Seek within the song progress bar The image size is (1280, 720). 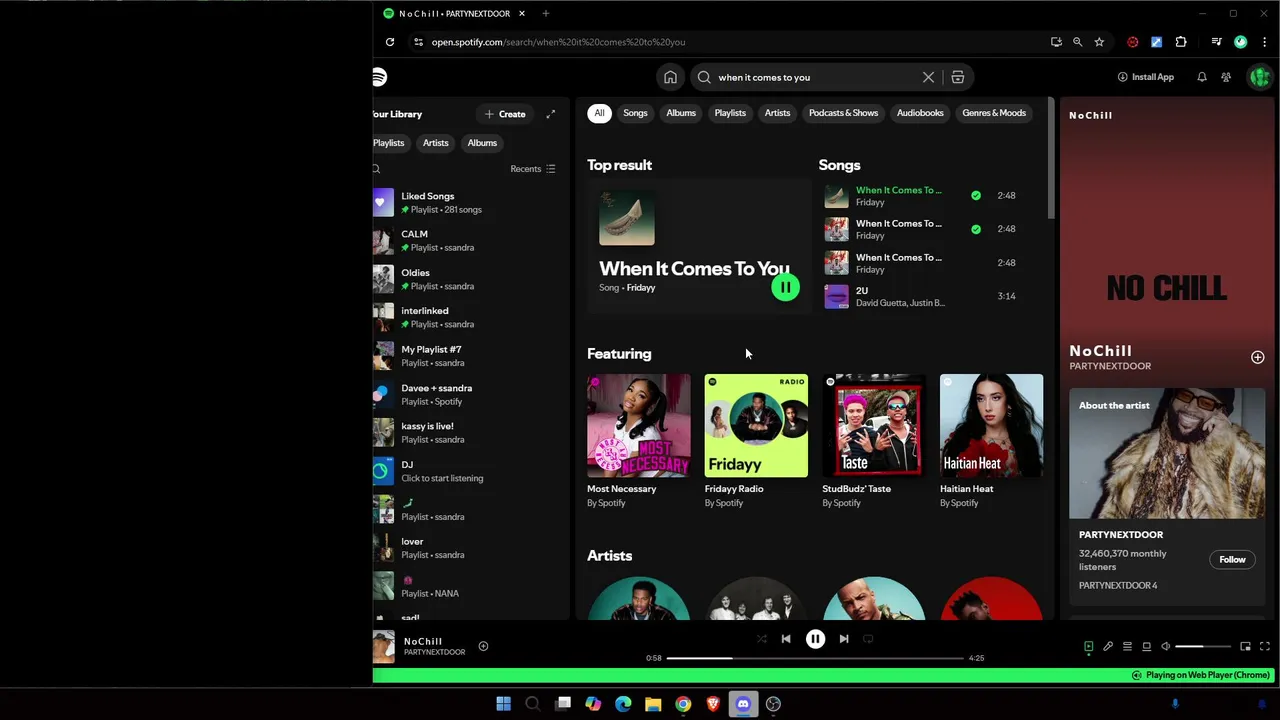pos(815,658)
